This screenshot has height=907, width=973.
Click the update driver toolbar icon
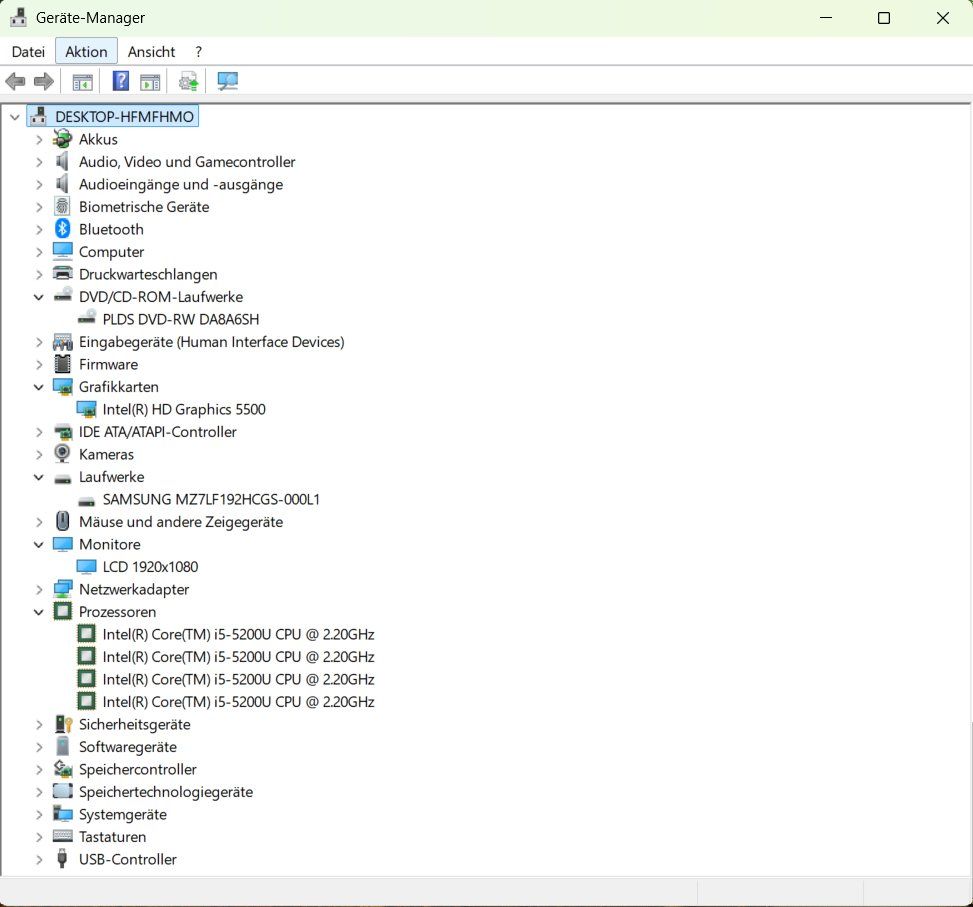point(189,81)
